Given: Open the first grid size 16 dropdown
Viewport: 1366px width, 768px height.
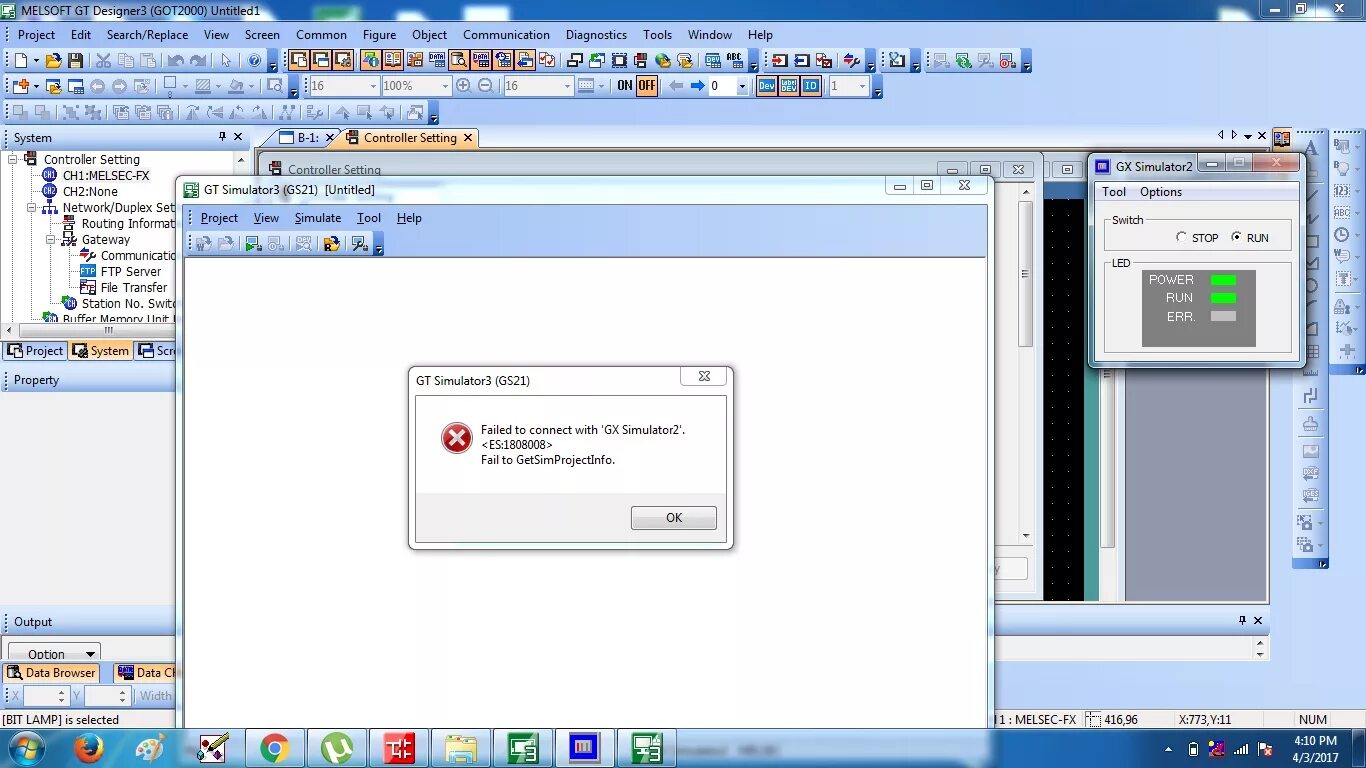Looking at the screenshot, I should coord(373,86).
